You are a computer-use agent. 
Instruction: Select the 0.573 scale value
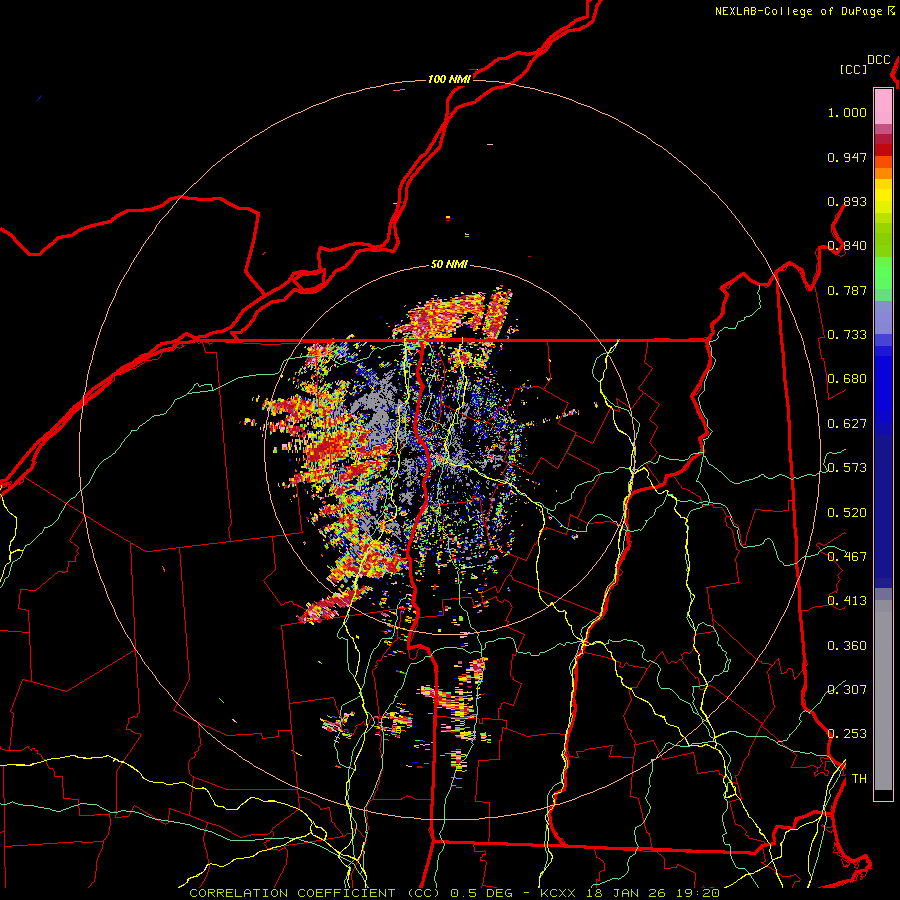847,468
